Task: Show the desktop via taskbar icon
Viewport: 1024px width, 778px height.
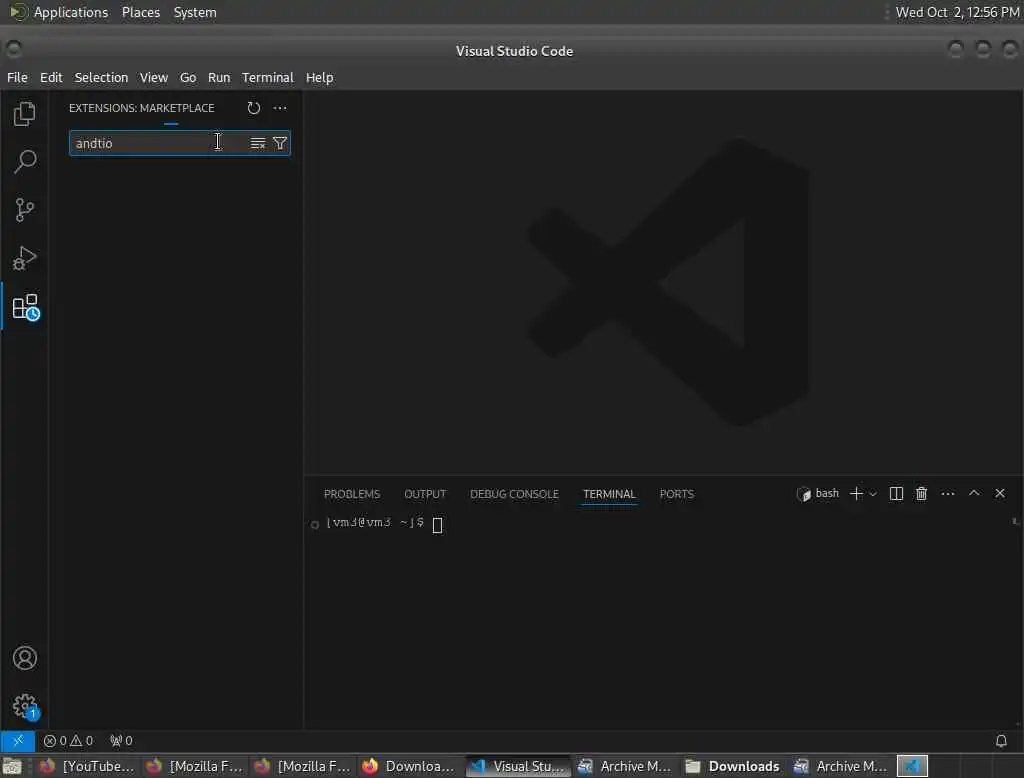Action: click(12, 766)
